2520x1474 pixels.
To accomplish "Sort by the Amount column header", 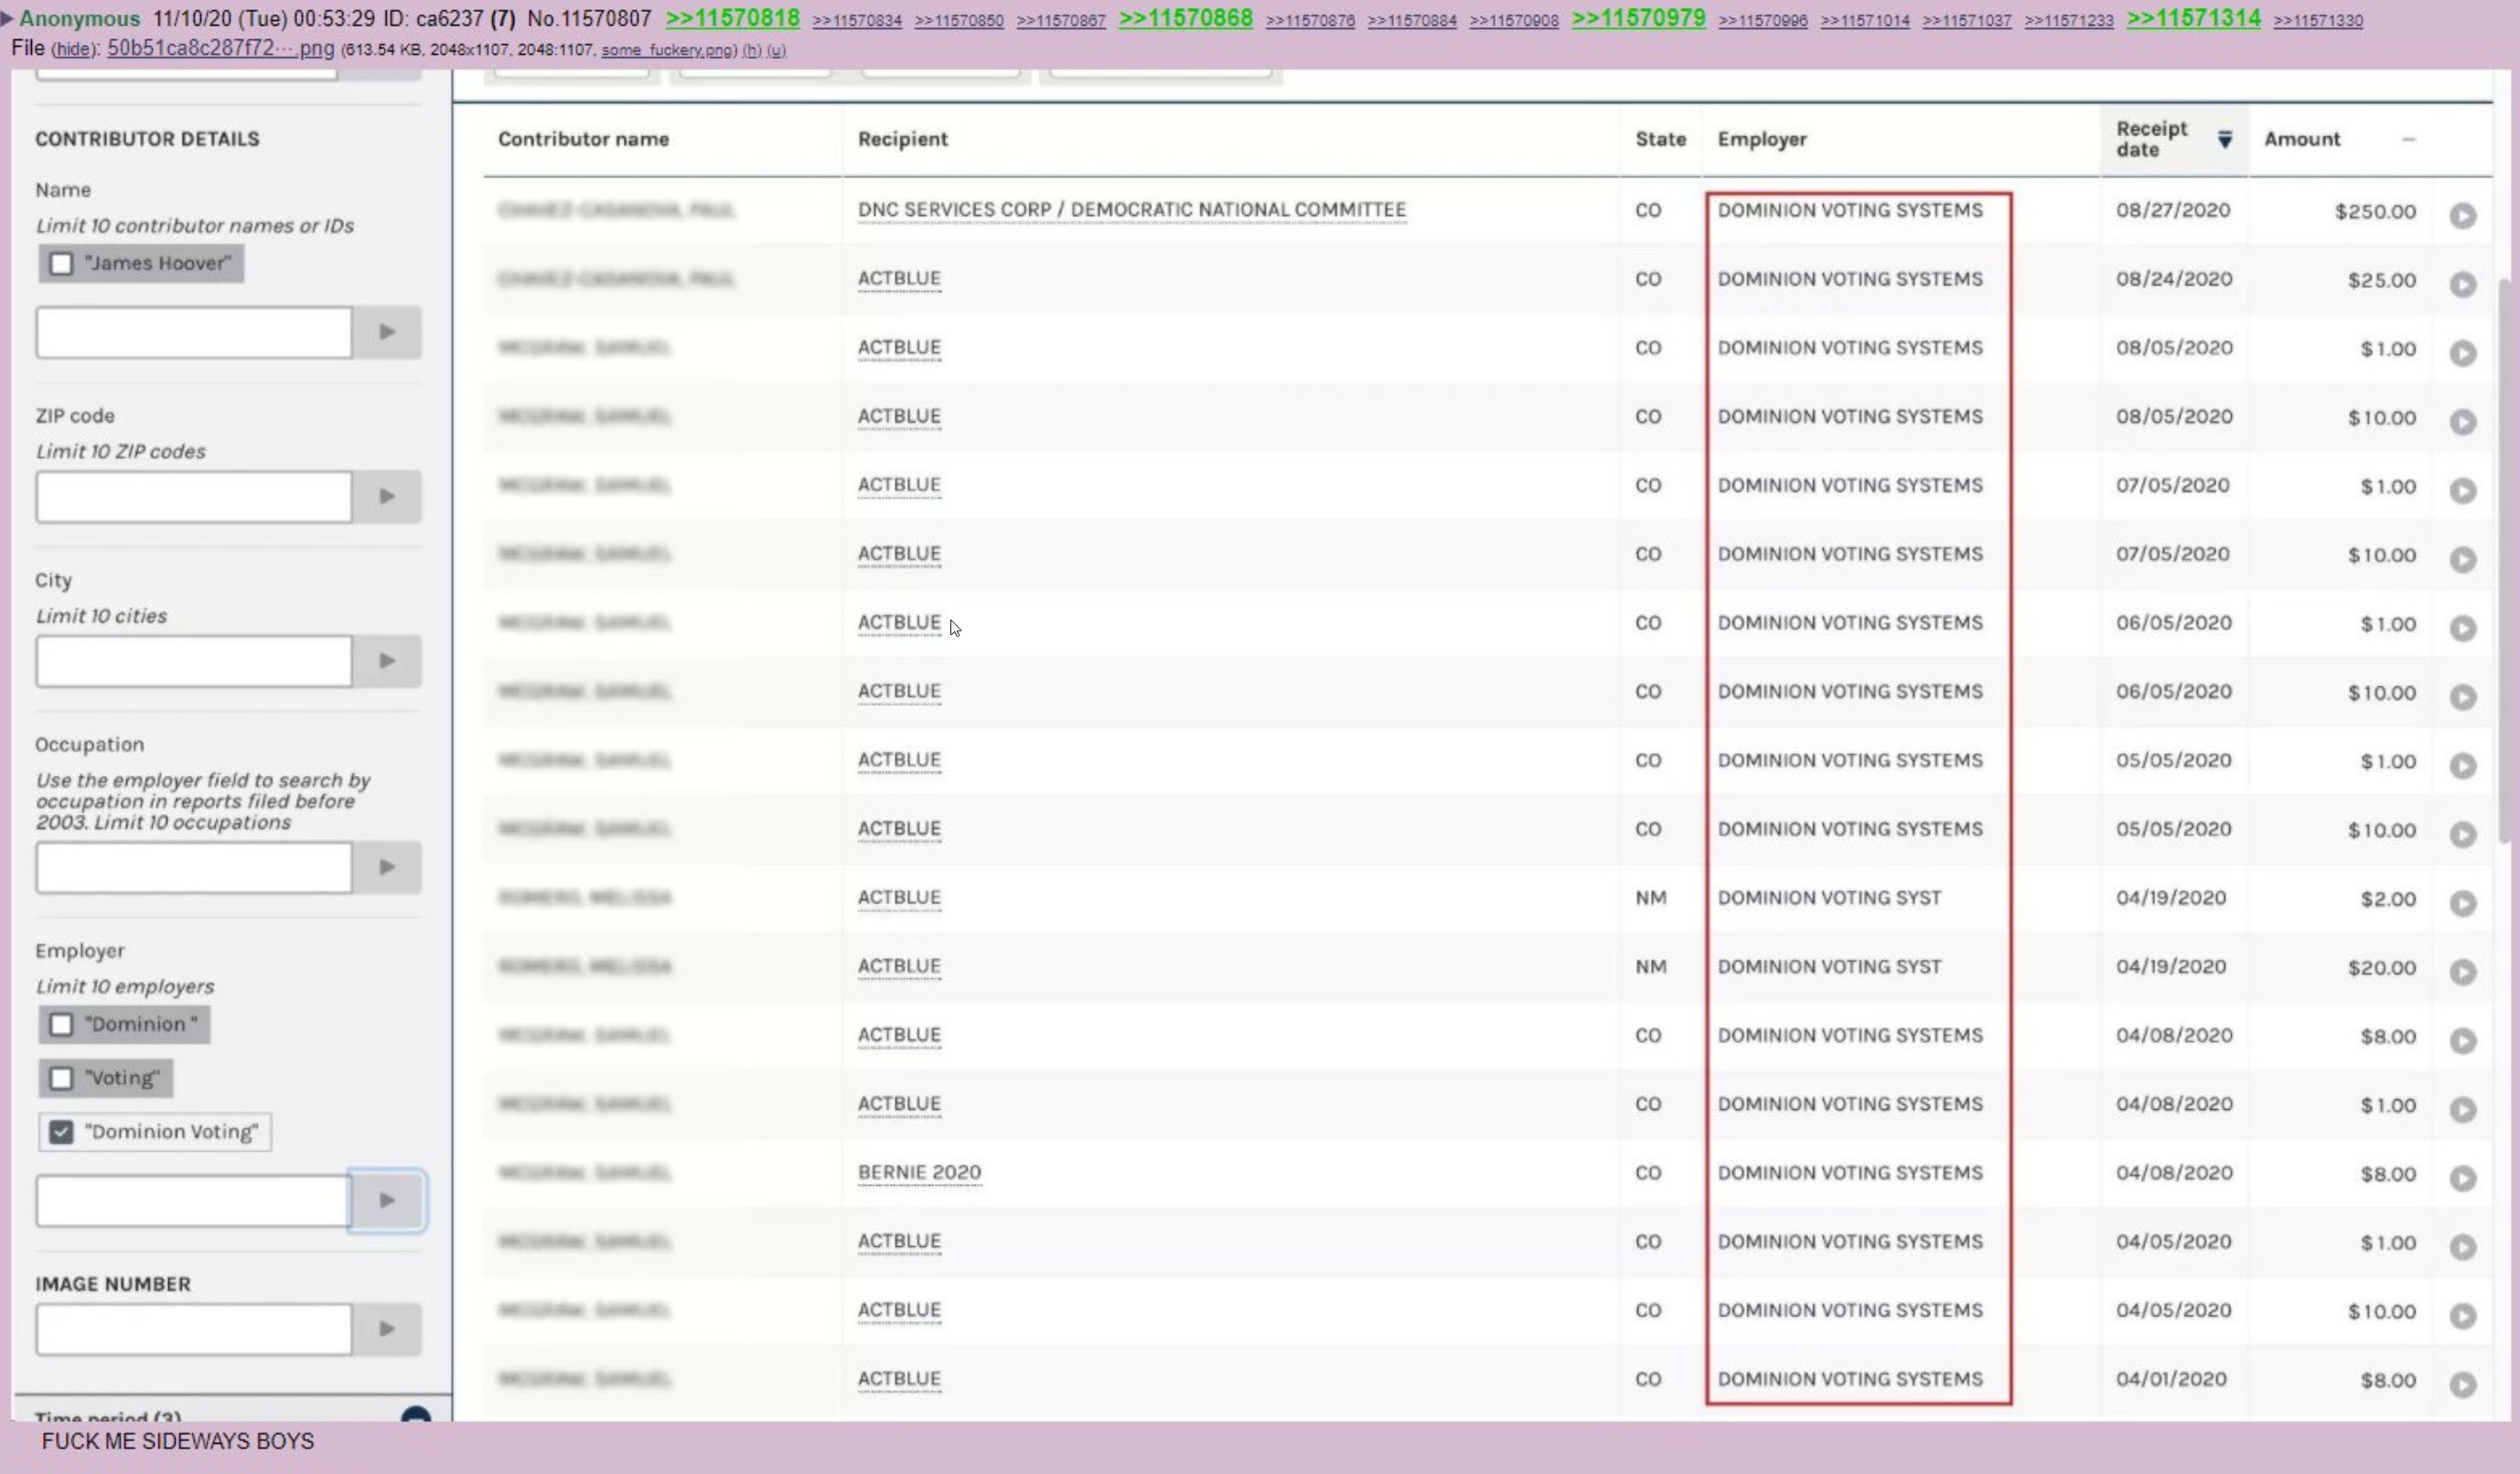I will [2301, 139].
